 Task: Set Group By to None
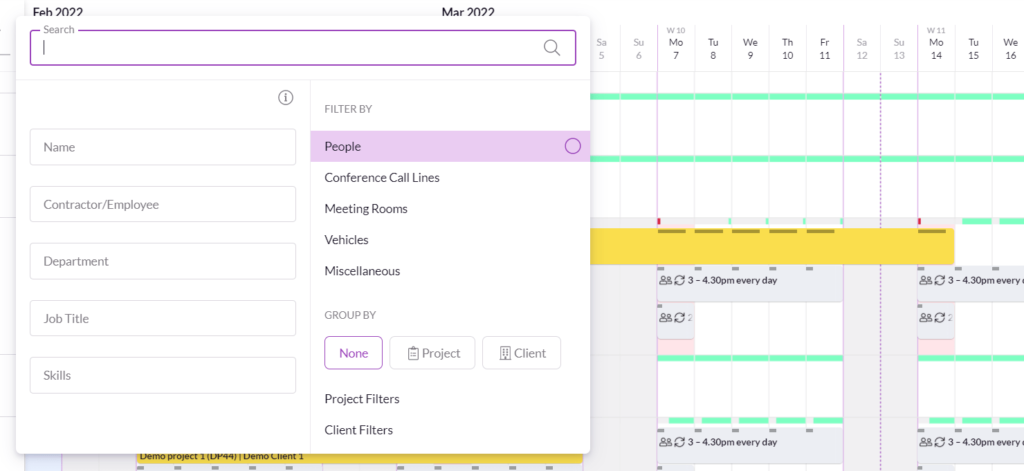(x=353, y=353)
